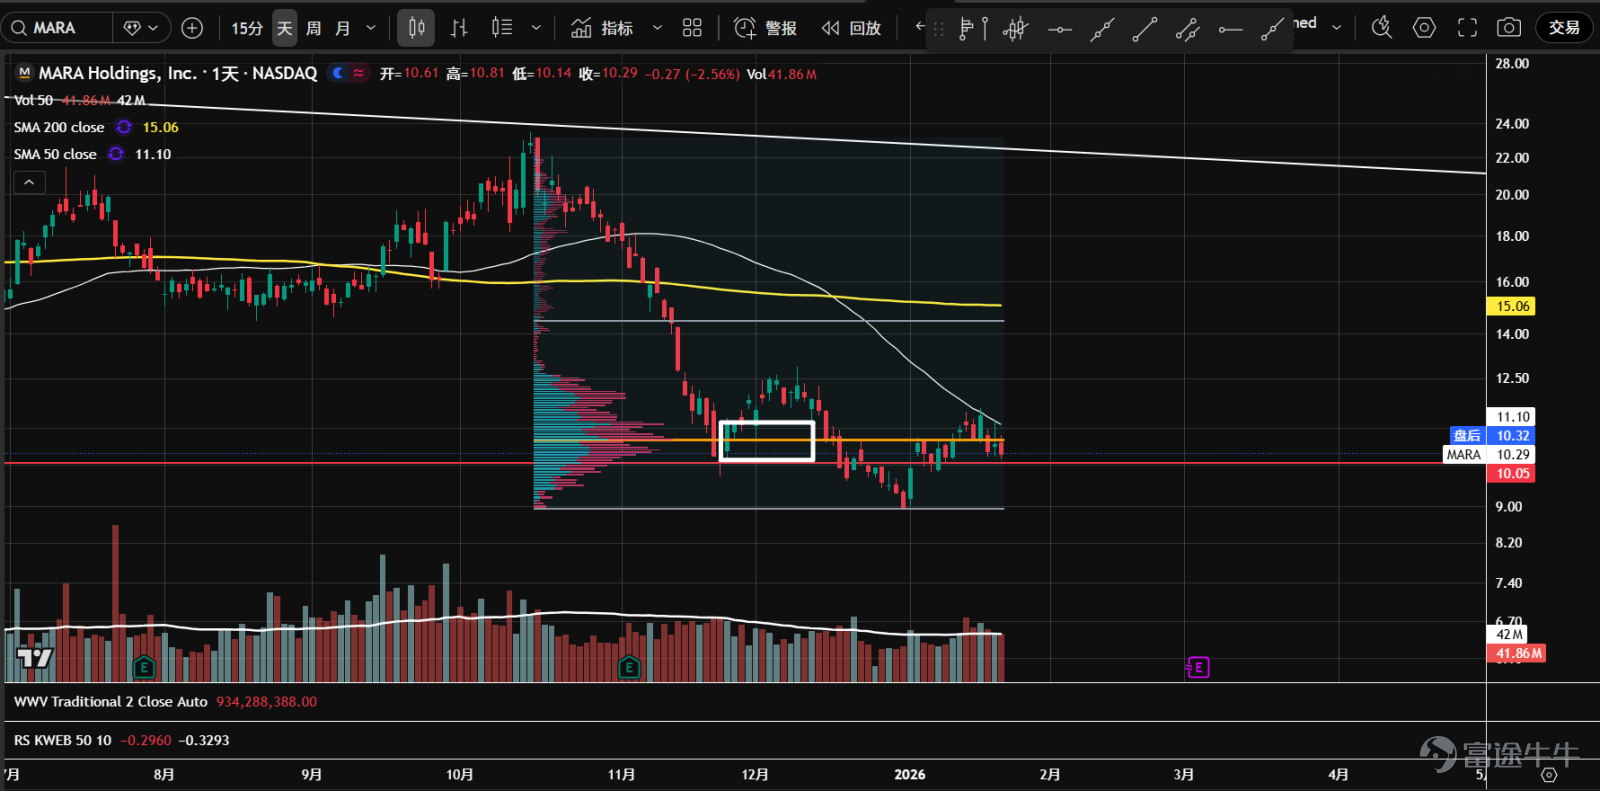The width and height of the screenshot is (1600, 791).
Task: Select the horizontal line drawing tool
Action: [x=1060, y=29]
